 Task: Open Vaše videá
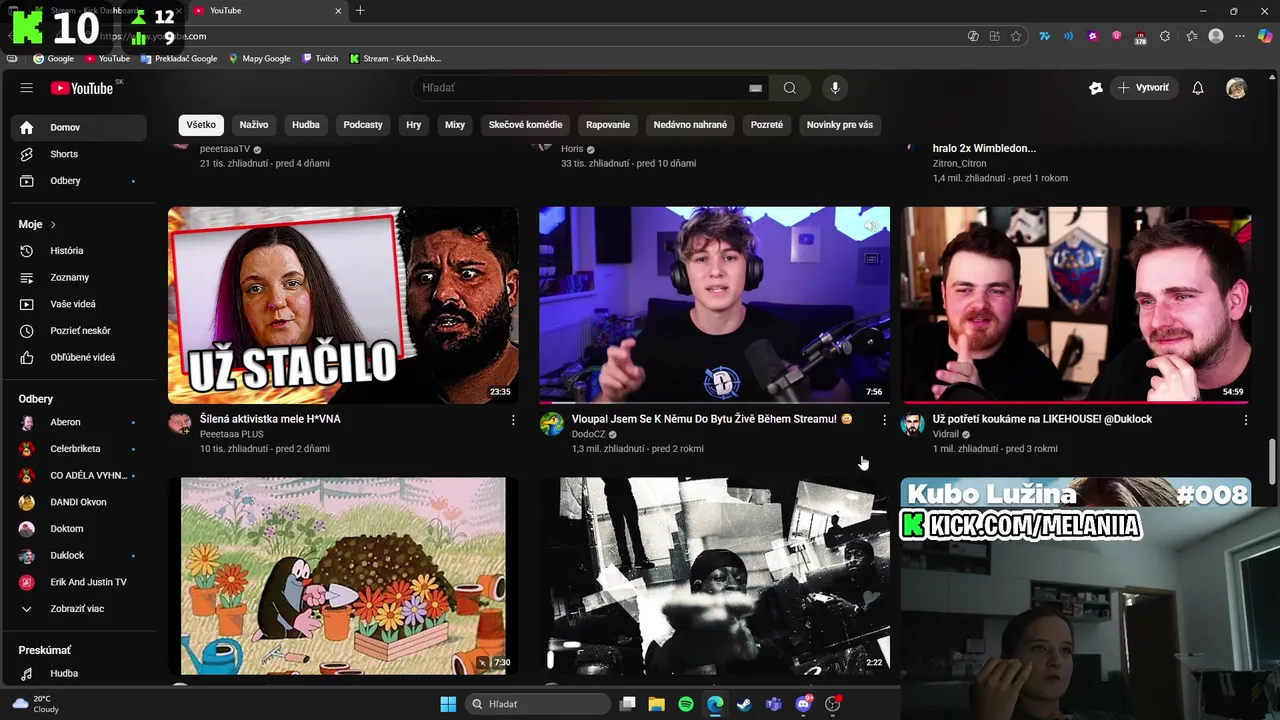[78, 304]
